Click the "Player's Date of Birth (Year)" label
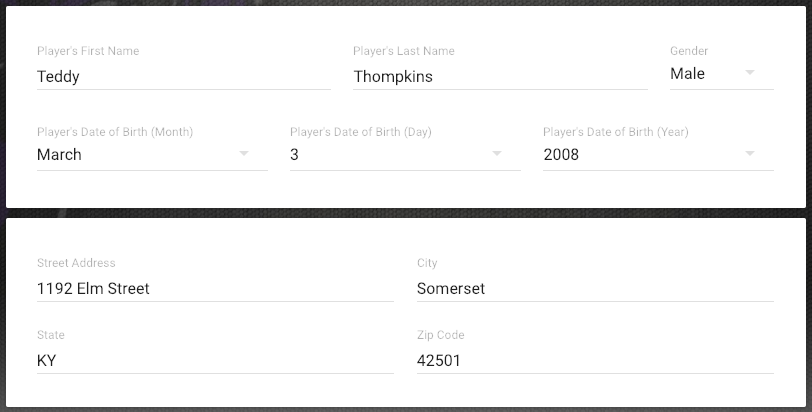812x412 pixels. (615, 132)
